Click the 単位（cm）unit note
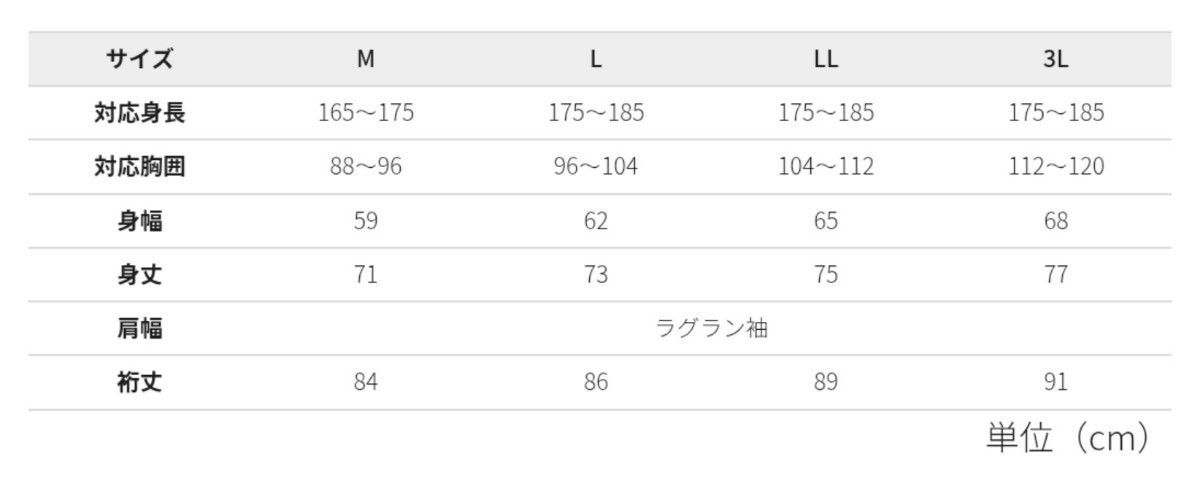 click(x=1067, y=438)
